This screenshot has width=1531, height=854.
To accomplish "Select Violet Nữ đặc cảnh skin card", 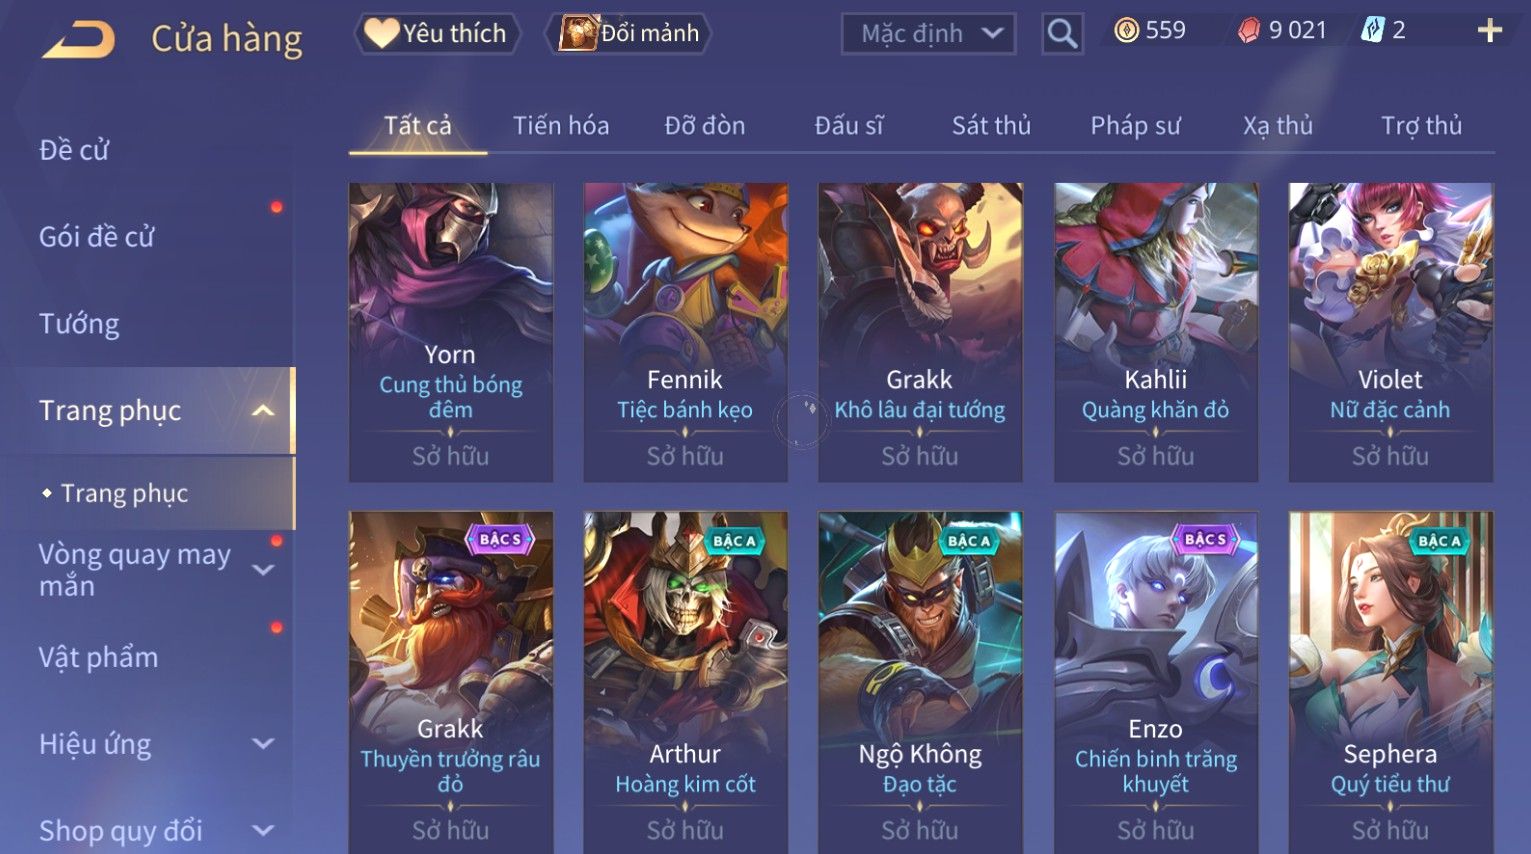I will (1390, 332).
